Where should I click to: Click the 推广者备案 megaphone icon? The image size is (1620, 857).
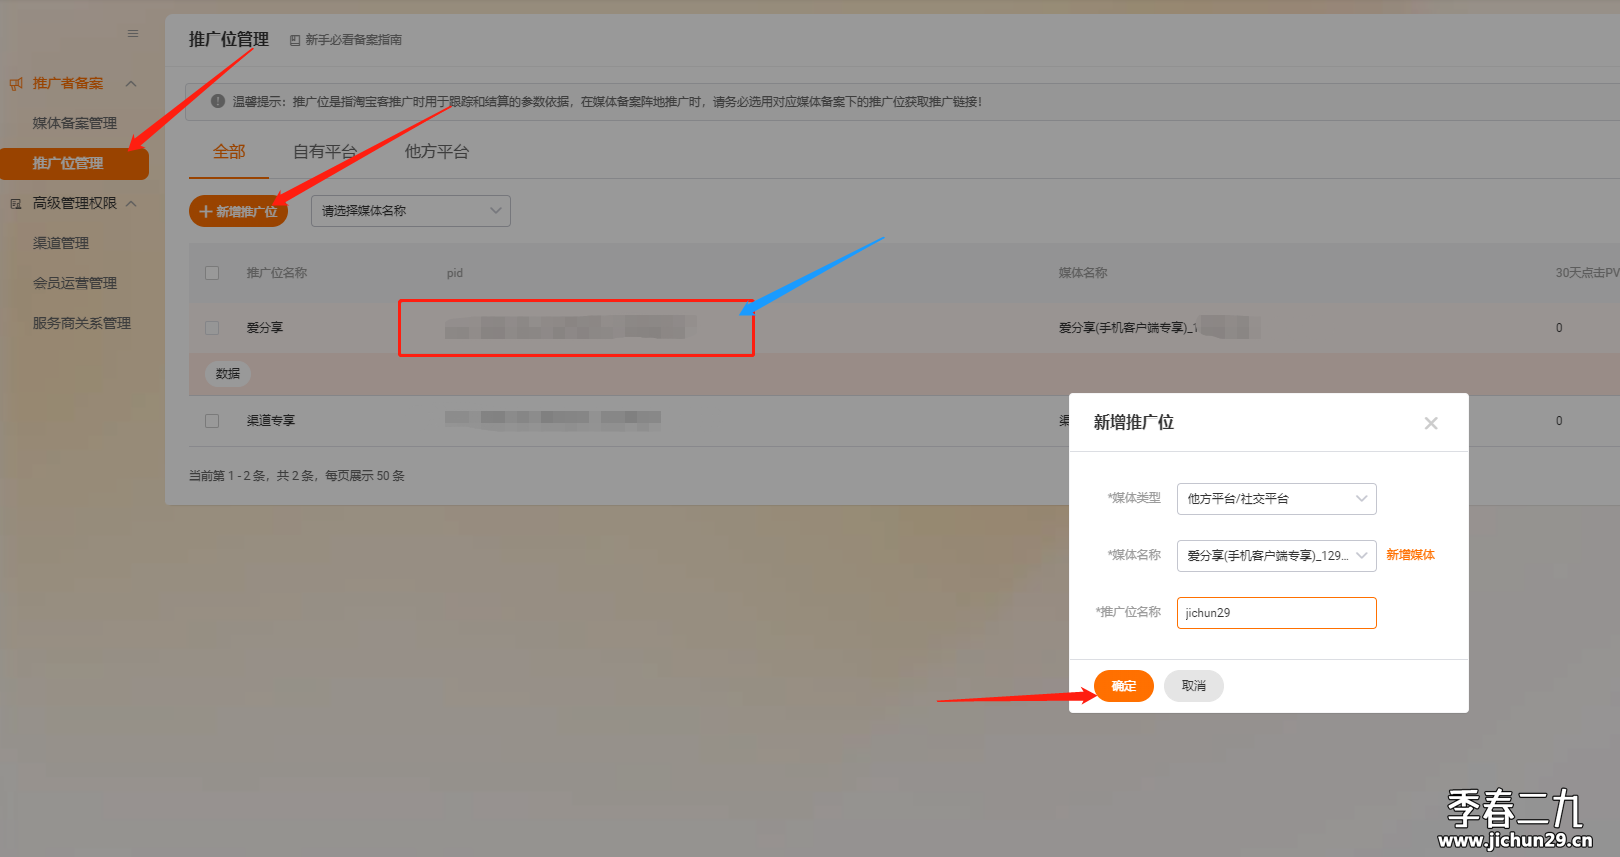pos(15,84)
